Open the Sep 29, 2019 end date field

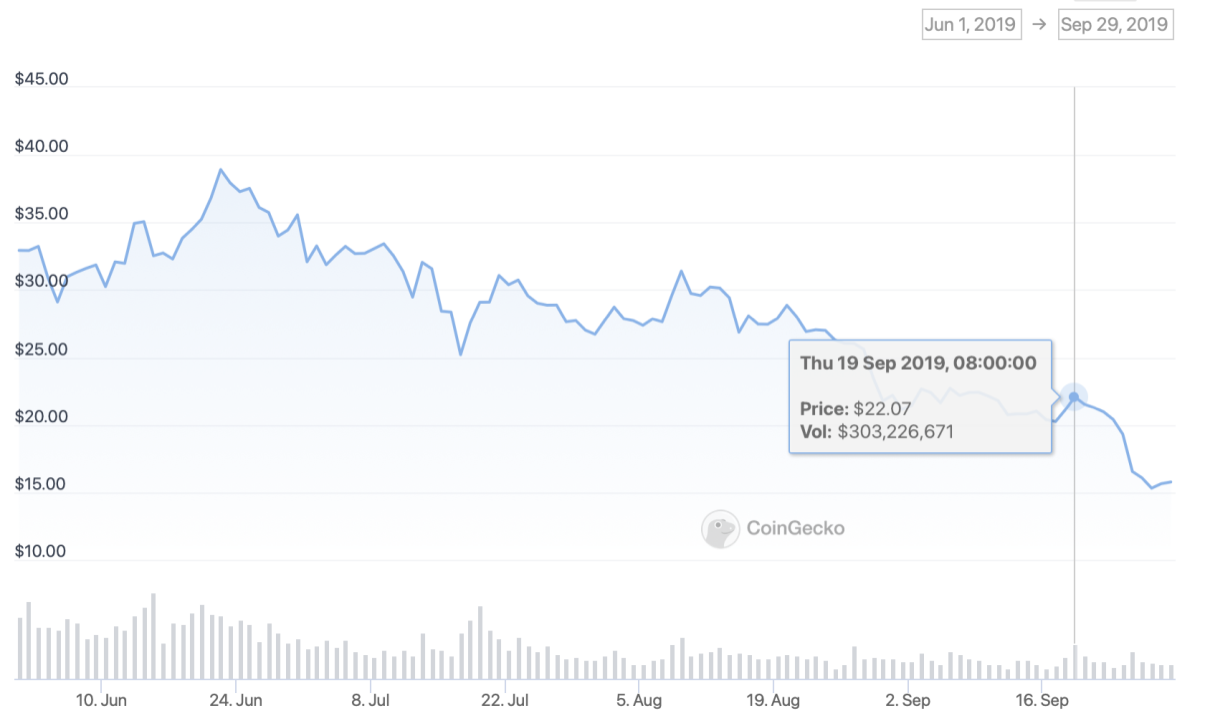pos(1114,25)
